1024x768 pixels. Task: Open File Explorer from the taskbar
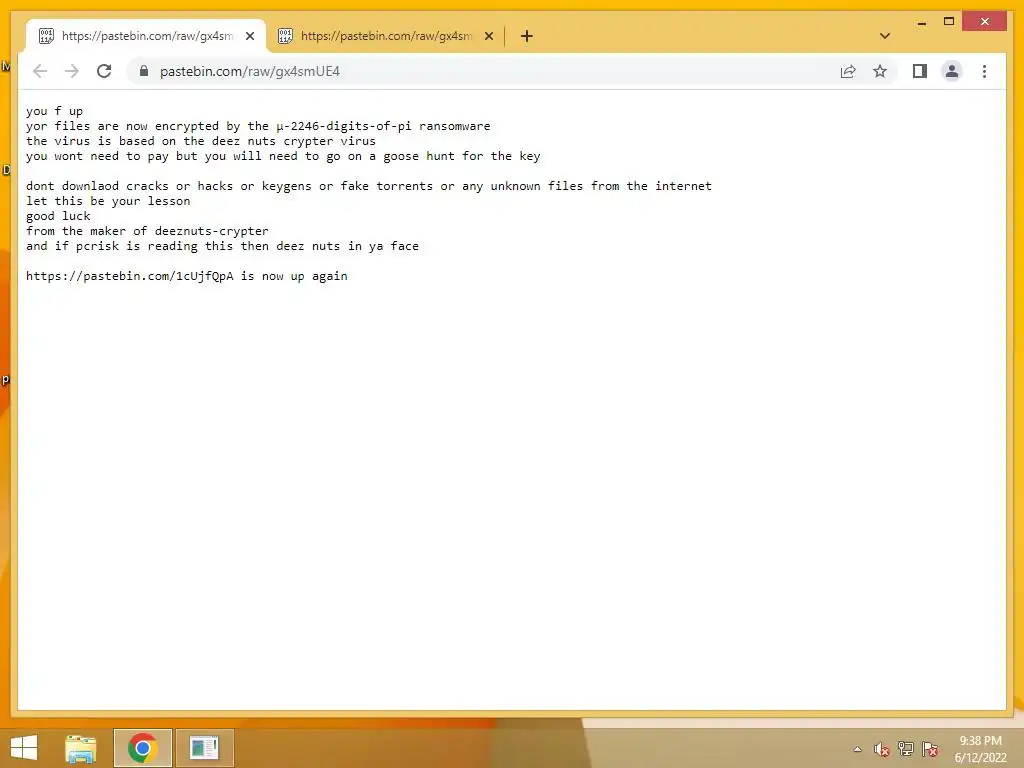pos(81,748)
